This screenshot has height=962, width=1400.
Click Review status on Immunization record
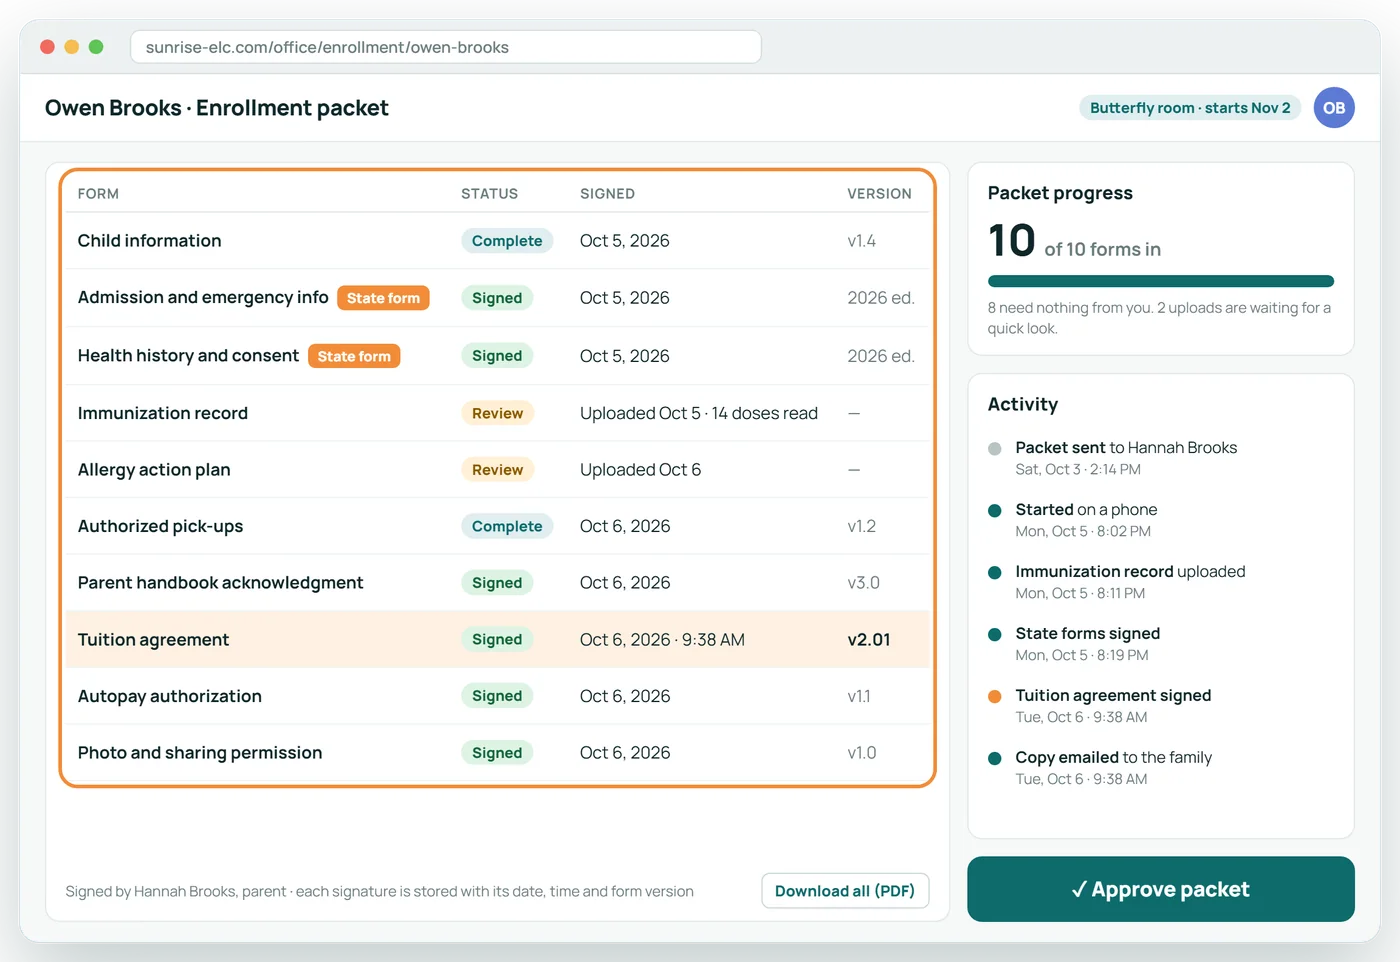click(x=497, y=413)
